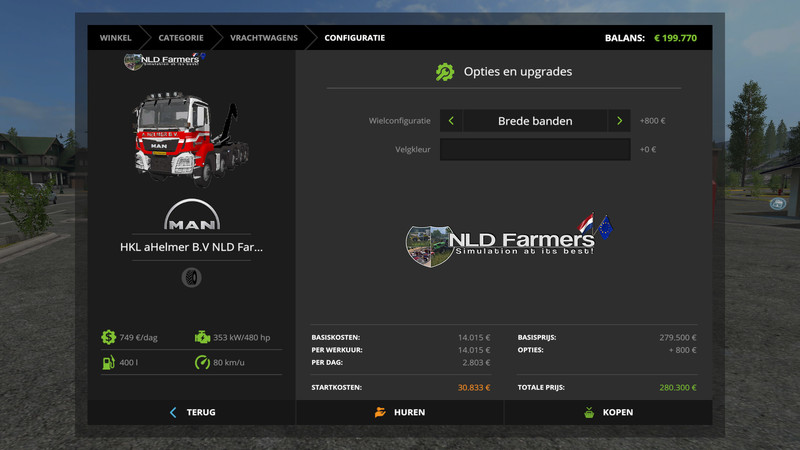Select next Wielconfiguratie option with right arrow

(620, 121)
